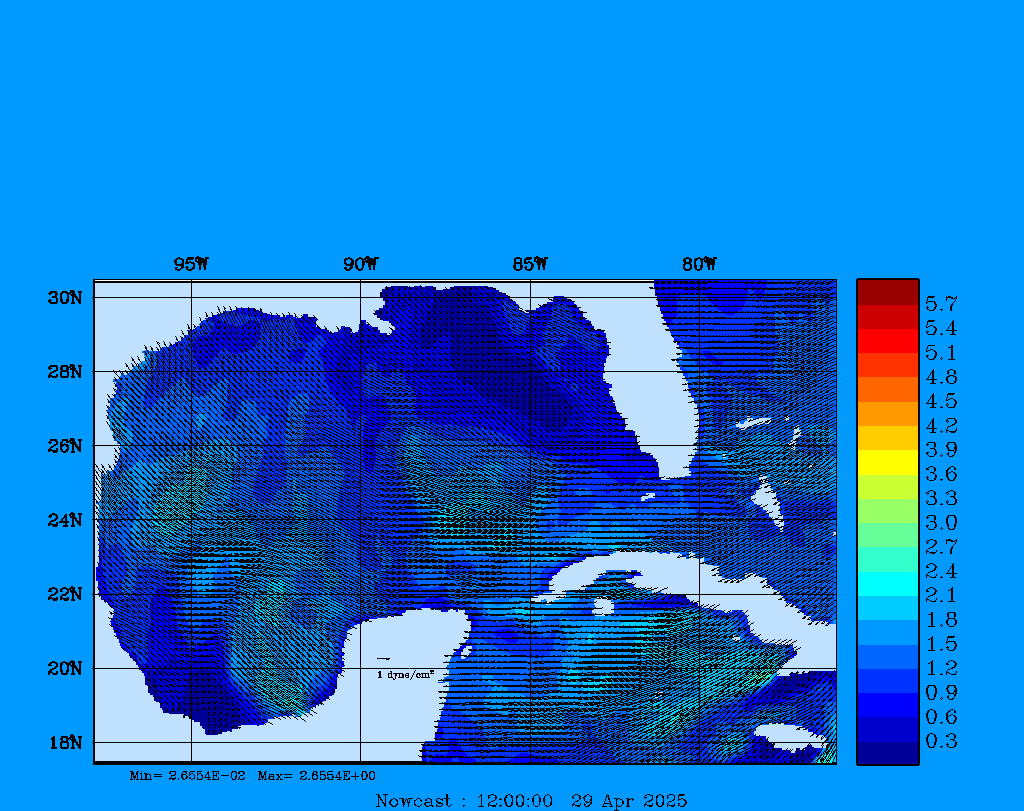Click the dark red swatch atop the color bar
Screen dimensions: 1024x811
887,292
